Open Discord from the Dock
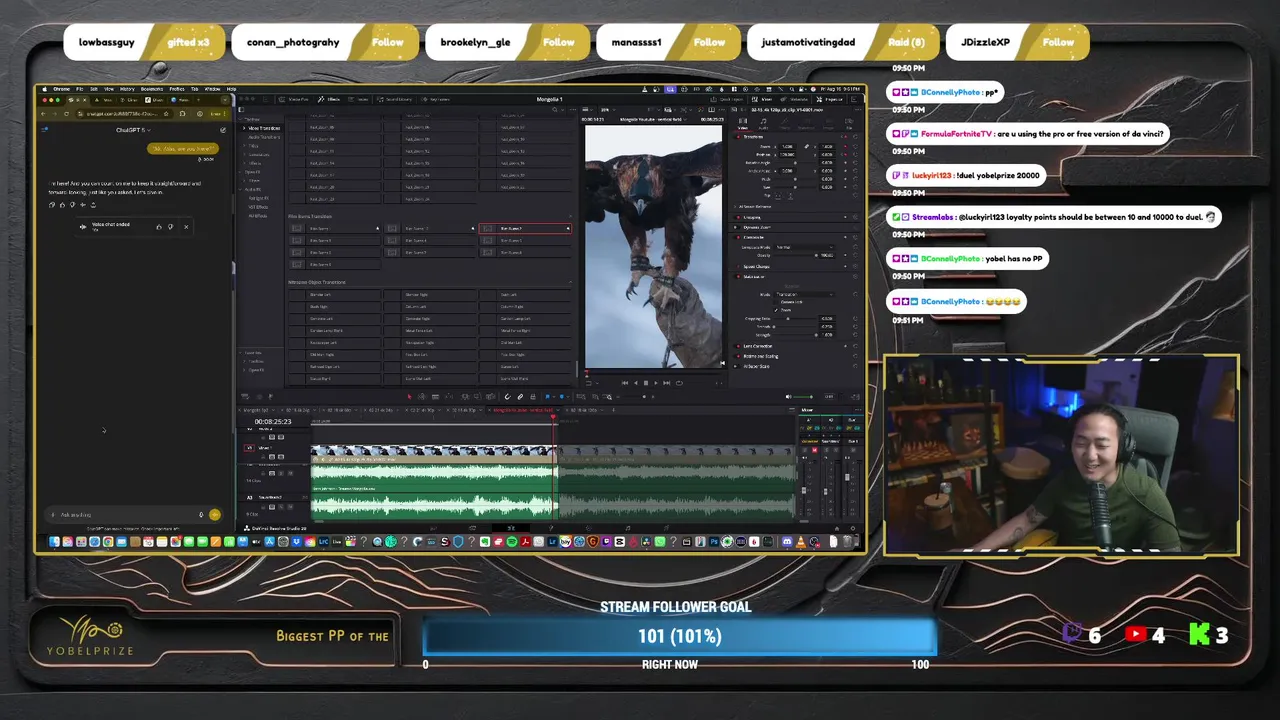 (x=787, y=541)
